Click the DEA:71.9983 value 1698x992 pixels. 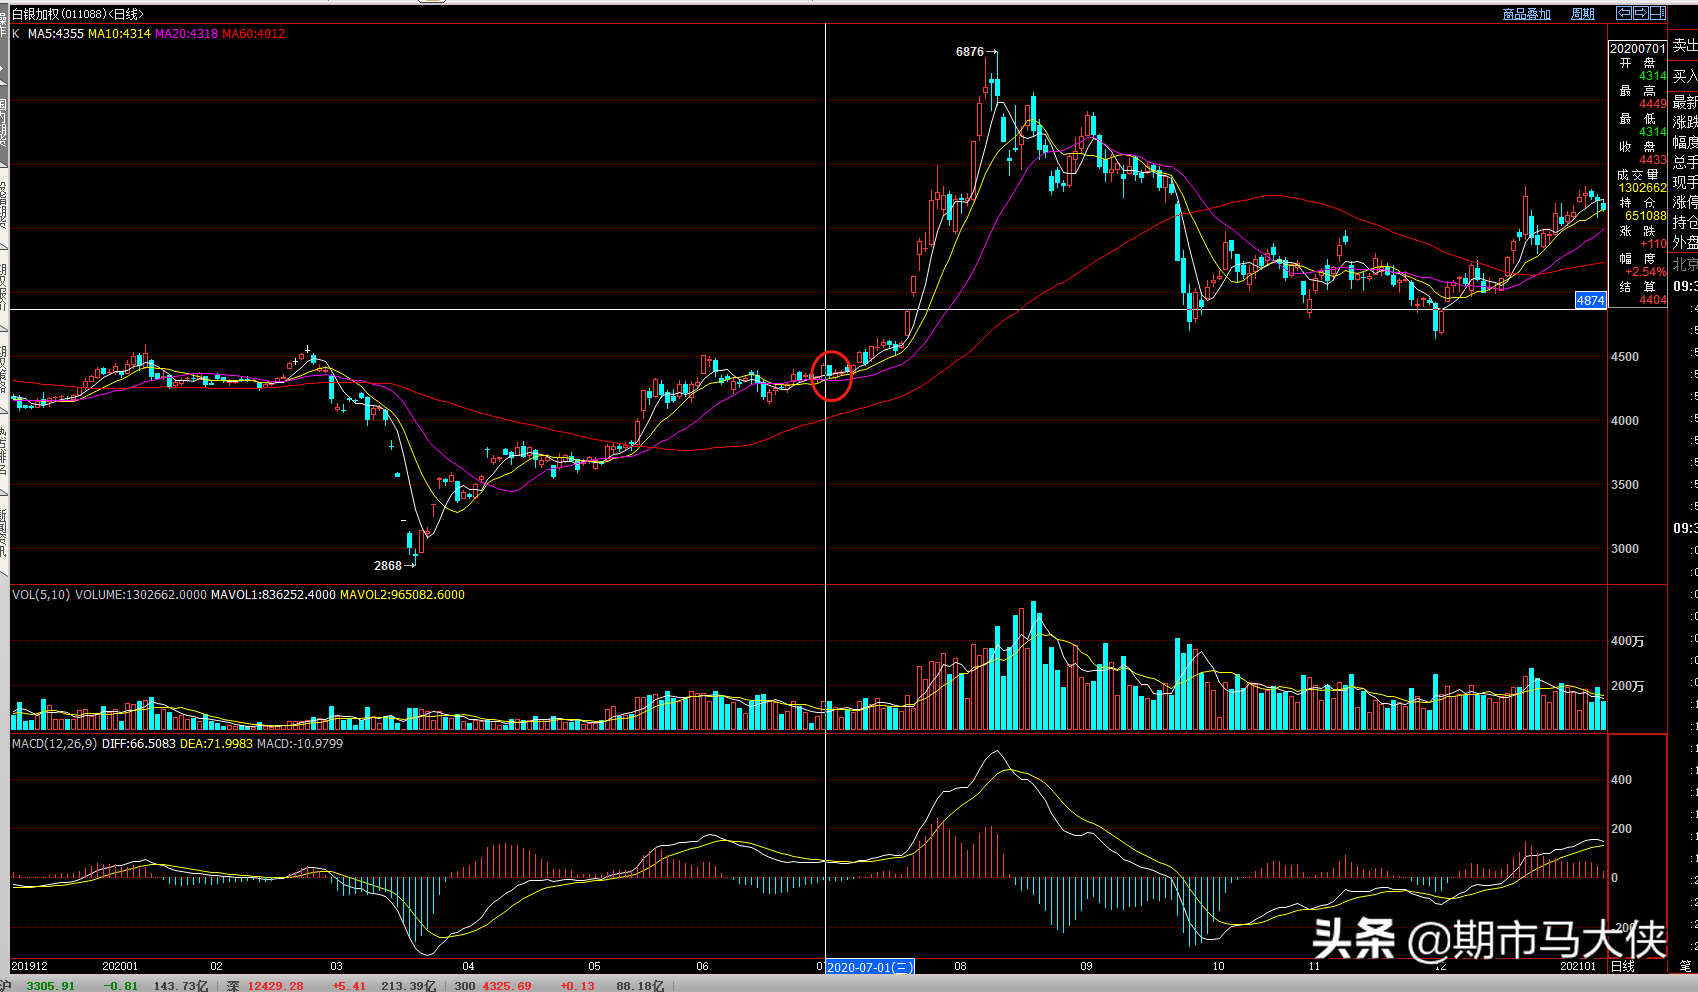(x=217, y=744)
